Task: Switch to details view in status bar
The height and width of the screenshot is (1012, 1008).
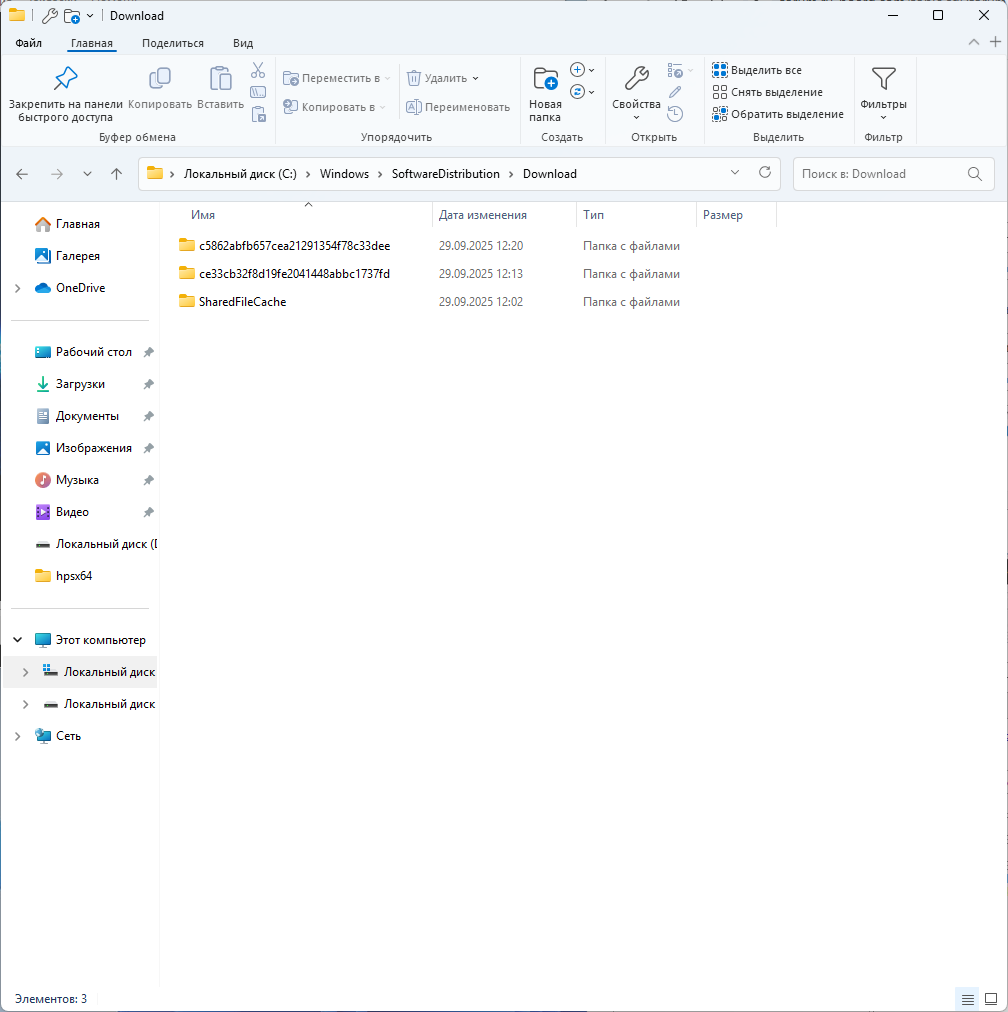Action: coord(967,999)
